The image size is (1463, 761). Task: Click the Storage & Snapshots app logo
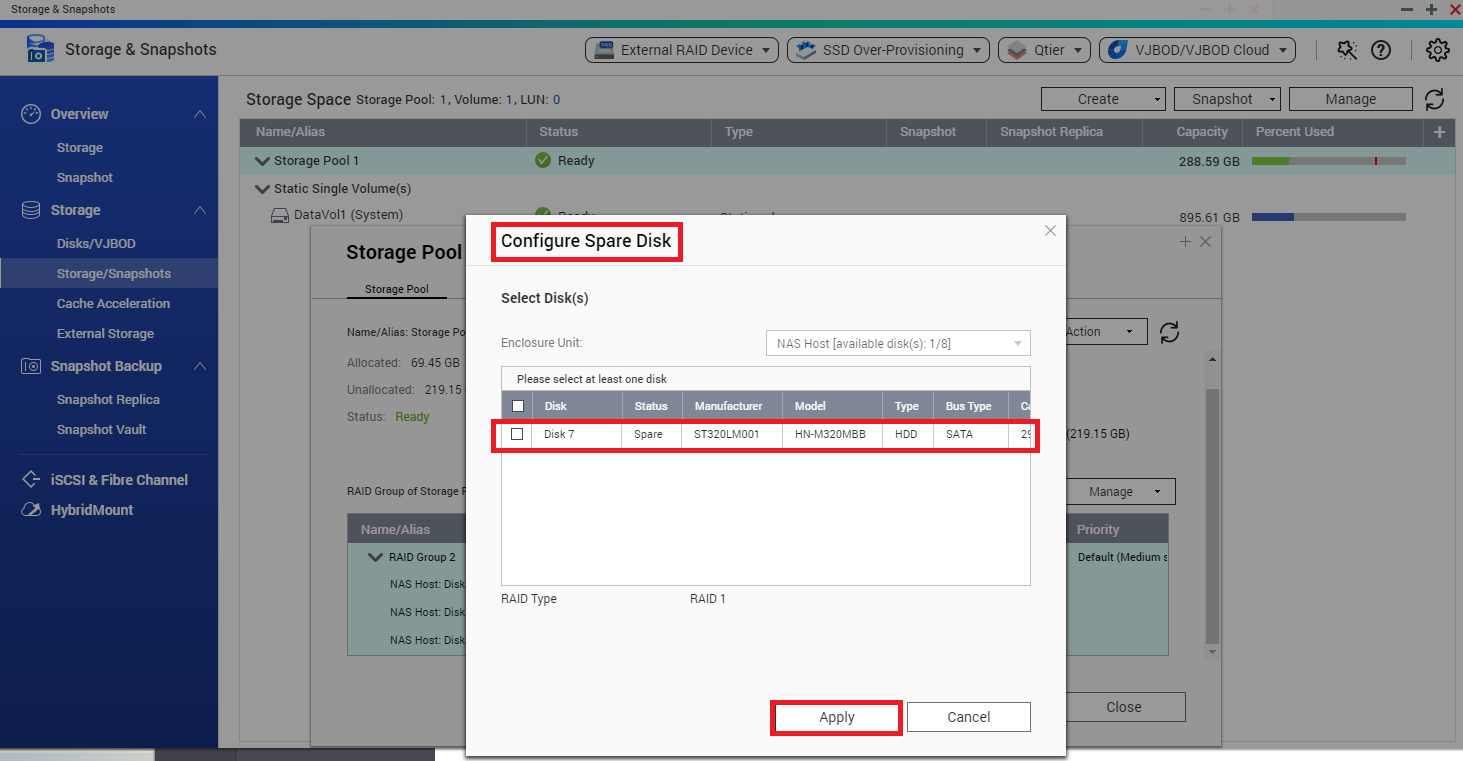(40, 49)
